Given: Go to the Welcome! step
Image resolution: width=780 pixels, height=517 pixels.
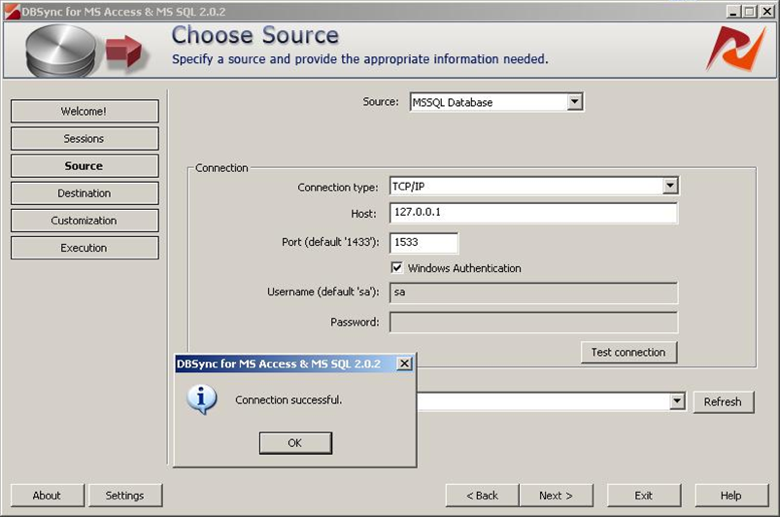Looking at the screenshot, I should pos(85,111).
